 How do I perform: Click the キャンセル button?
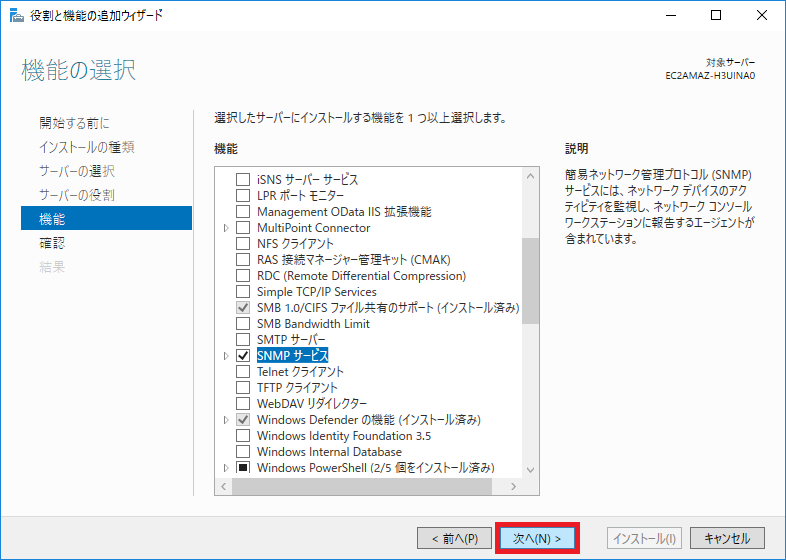coord(727,538)
